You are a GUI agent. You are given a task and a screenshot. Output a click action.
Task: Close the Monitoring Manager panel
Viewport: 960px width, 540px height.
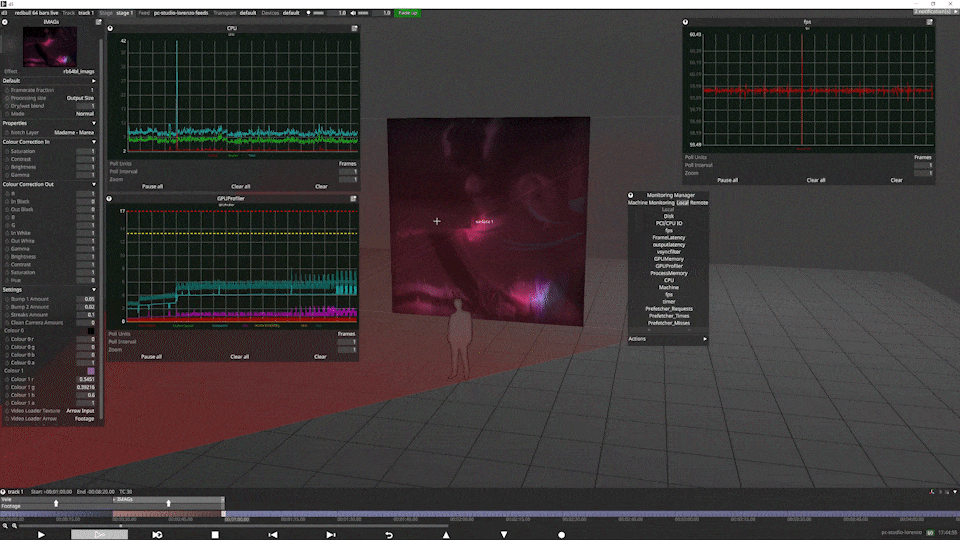tap(631, 195)
